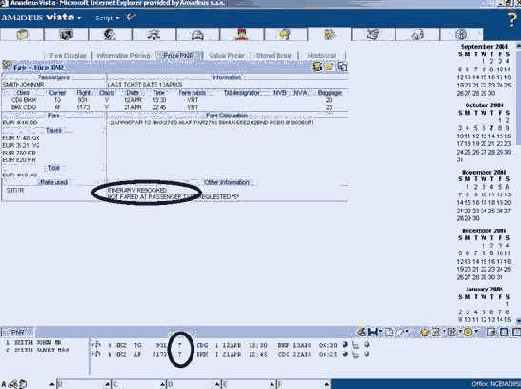Click seat icon on the TG flight row
Image resolution: width=521 pixels, height=389 pixels.
(356, 345)
